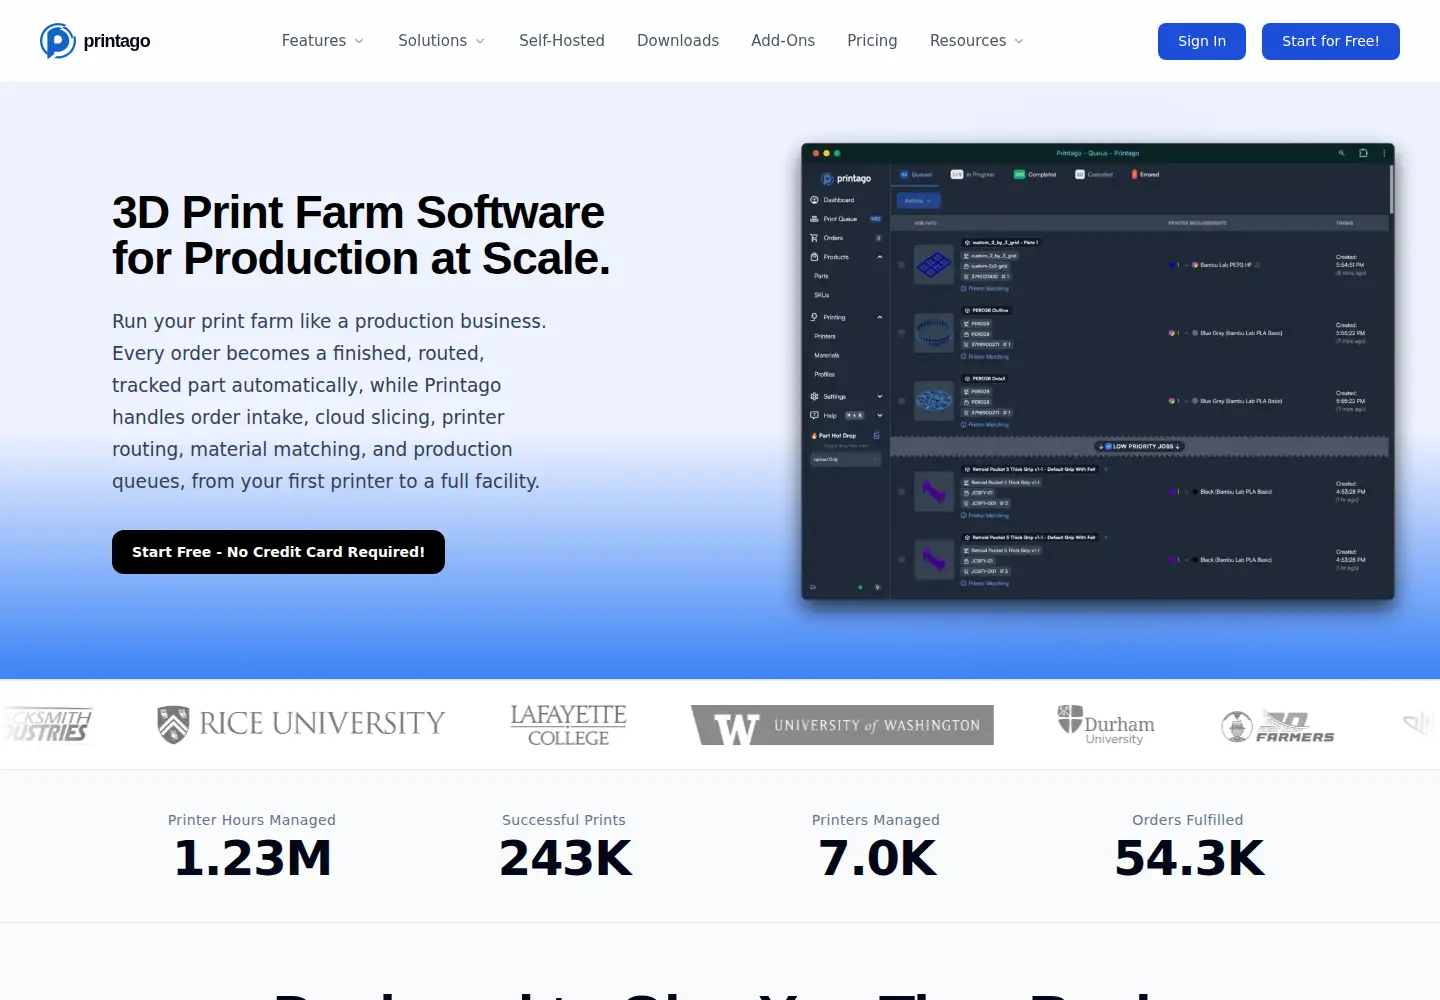Click the collapse sidebar icon at the preview bottom-left
Image resolution: width=1440 pixels, height=1000 pixels.
(813, 587)
